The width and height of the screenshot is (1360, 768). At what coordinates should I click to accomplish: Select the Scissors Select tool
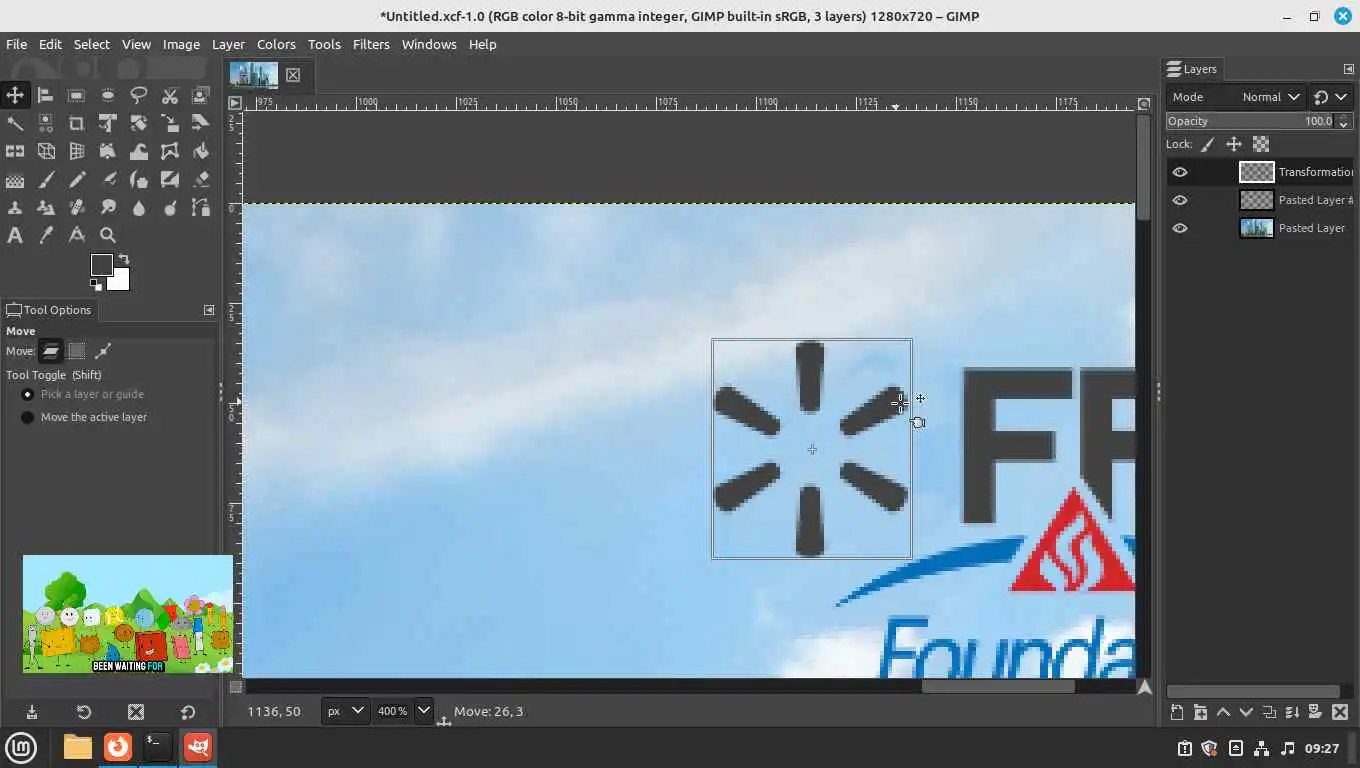pyautogui.click(x=169, y=95)
